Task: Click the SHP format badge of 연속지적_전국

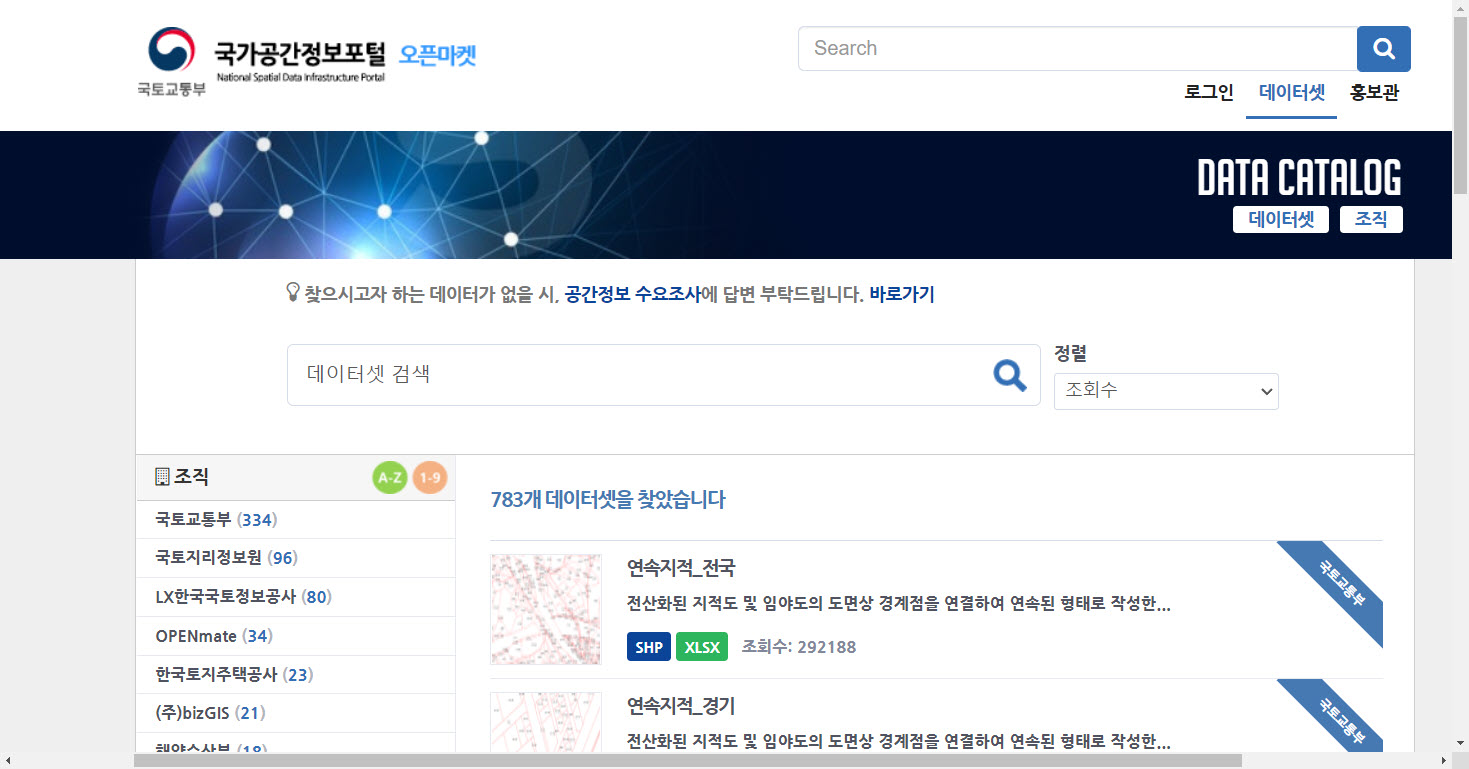Action: pos(649,647)
